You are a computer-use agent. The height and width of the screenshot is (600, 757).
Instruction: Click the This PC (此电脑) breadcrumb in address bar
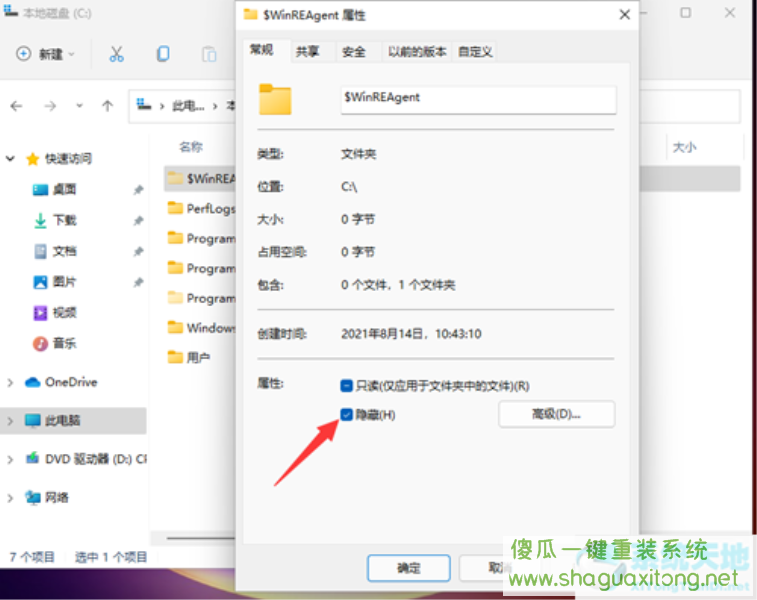(x=188, y=106)
